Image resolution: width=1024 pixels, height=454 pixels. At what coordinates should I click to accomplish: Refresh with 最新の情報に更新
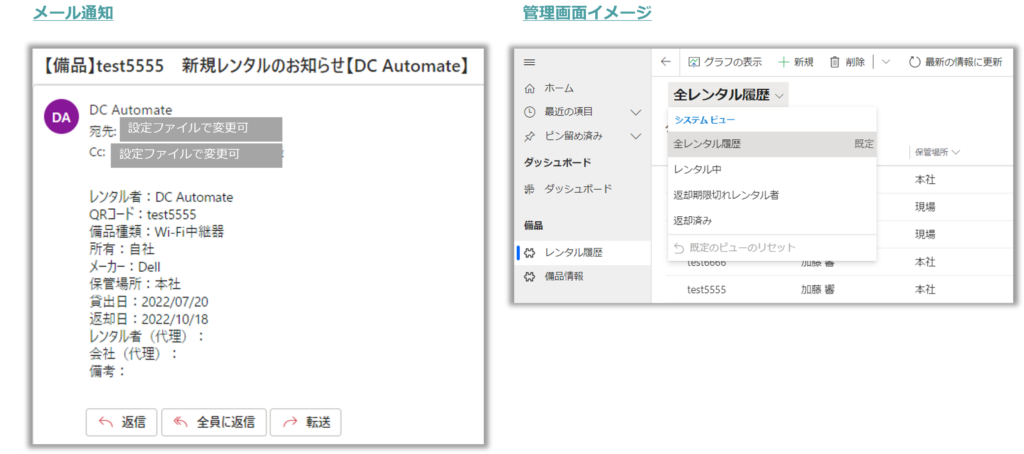click(954, 62)
